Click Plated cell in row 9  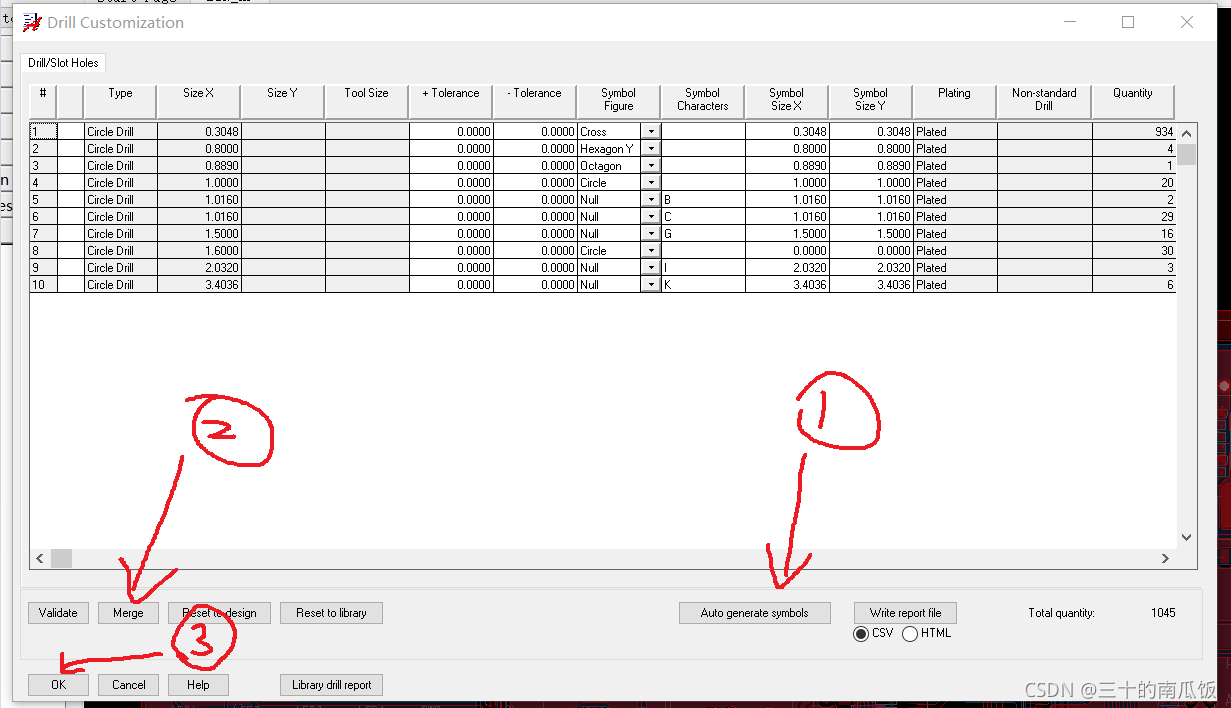pyautogui.click(x=954, y=268)
